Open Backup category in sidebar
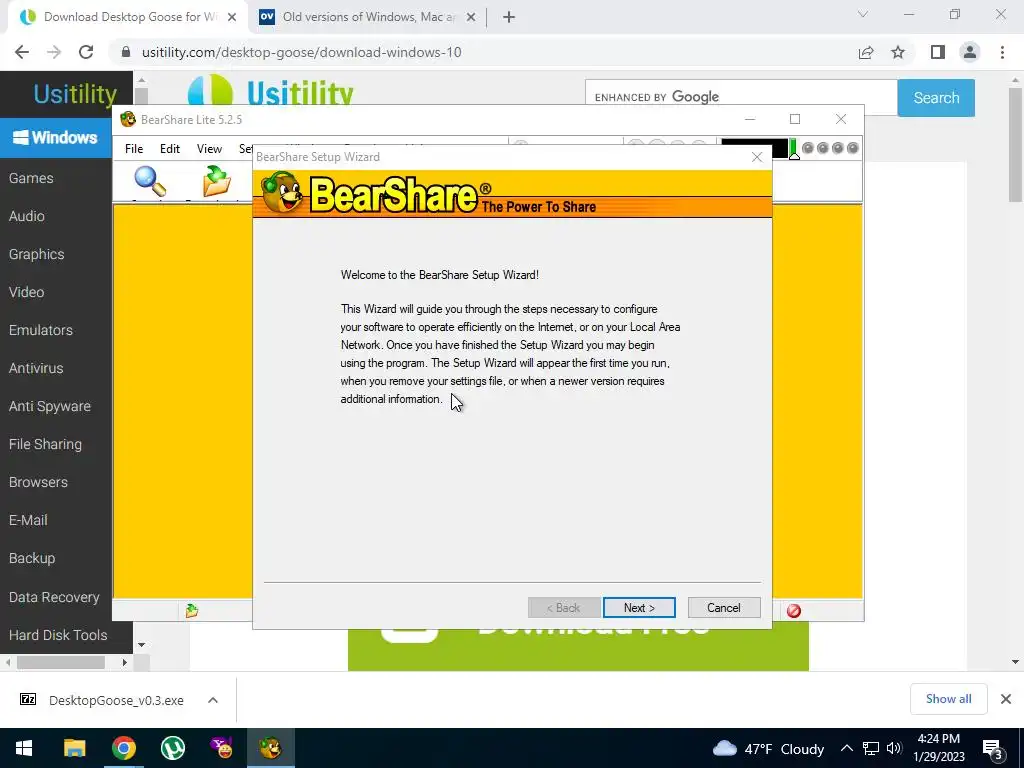The image size is (1024, 768). pos(31,558)
